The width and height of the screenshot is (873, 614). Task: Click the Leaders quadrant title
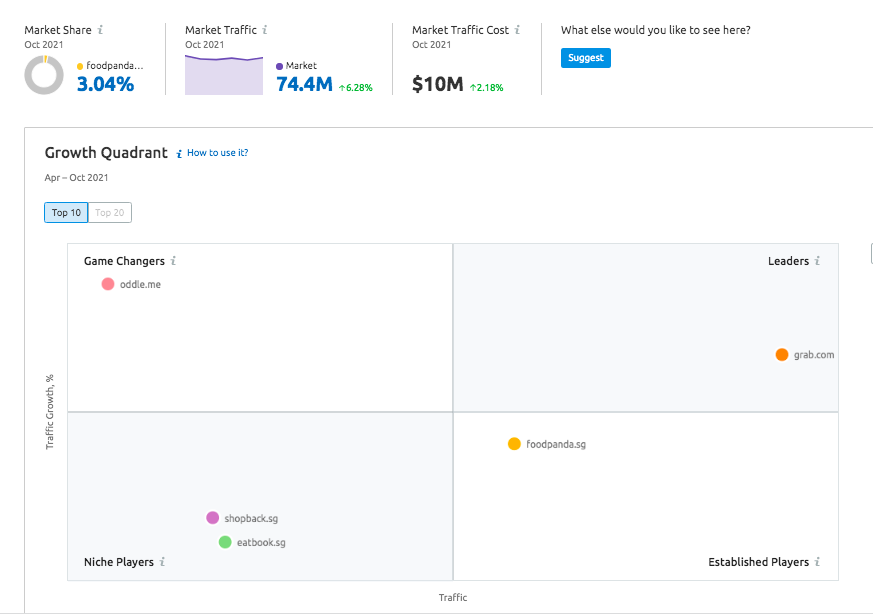(x=788, y=261)
